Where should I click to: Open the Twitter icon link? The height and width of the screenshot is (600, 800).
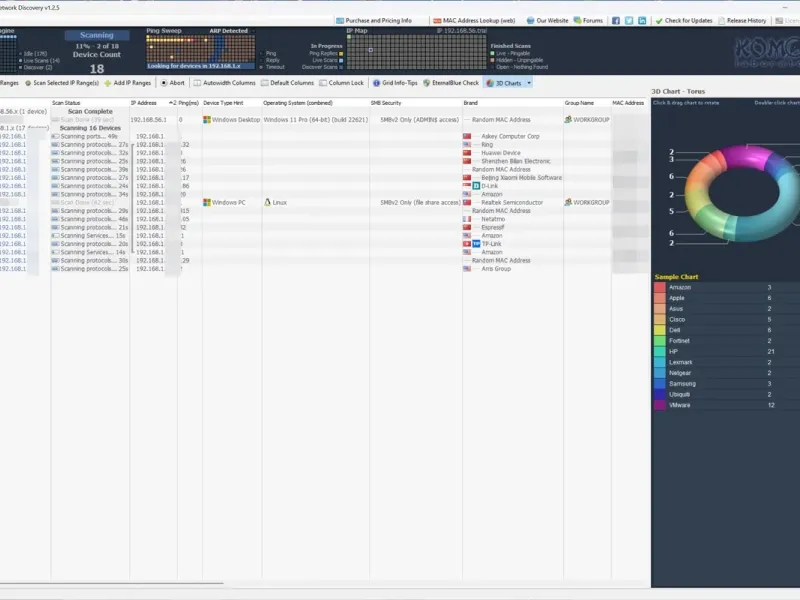point(629,21)
